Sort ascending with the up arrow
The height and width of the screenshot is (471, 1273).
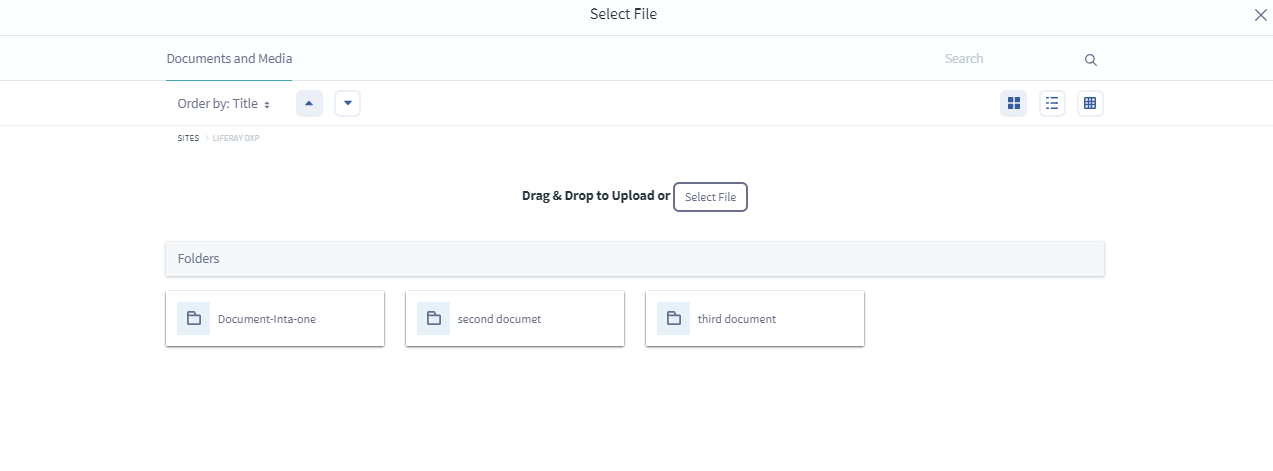pyautogui.click(x=309, y=103)
